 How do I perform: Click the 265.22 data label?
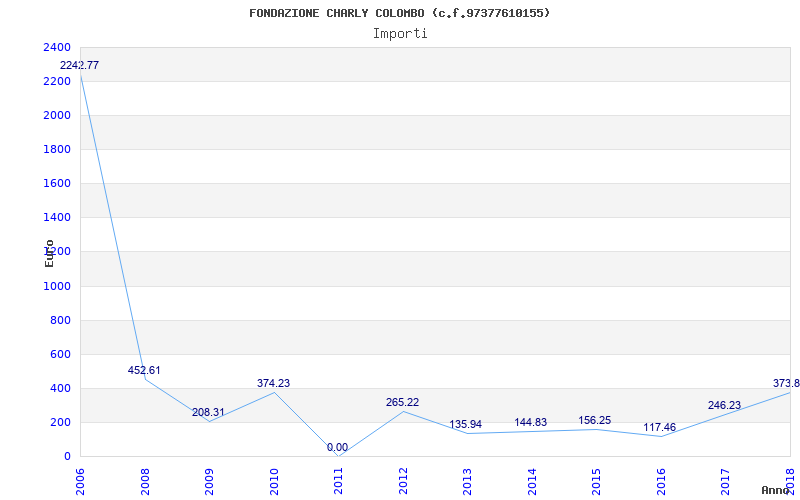coord(403,402)
